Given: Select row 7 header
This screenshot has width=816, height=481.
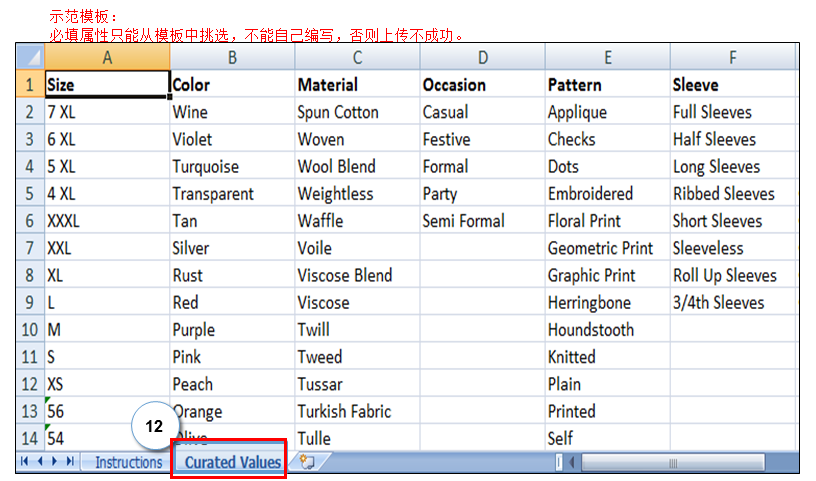Looking at the screenshot, I should (31, 247).
